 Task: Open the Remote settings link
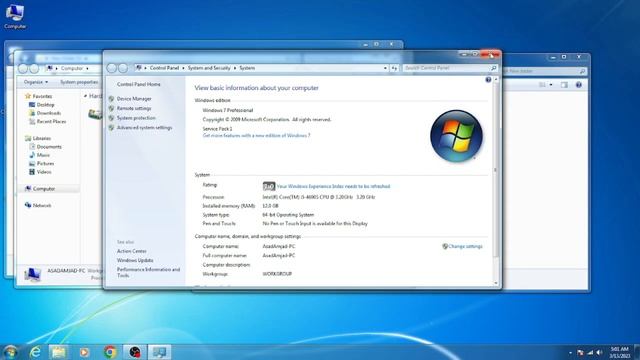(x=134, y=108)
